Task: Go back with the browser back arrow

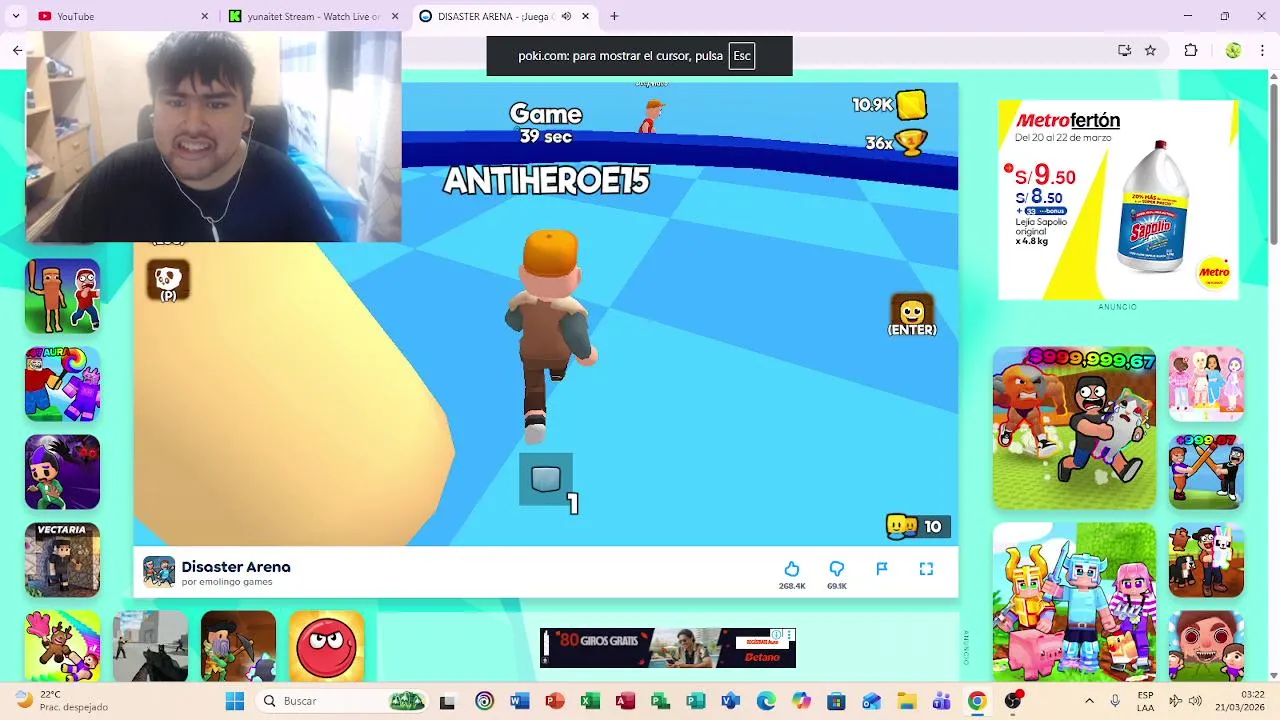Action: point(17,50)
